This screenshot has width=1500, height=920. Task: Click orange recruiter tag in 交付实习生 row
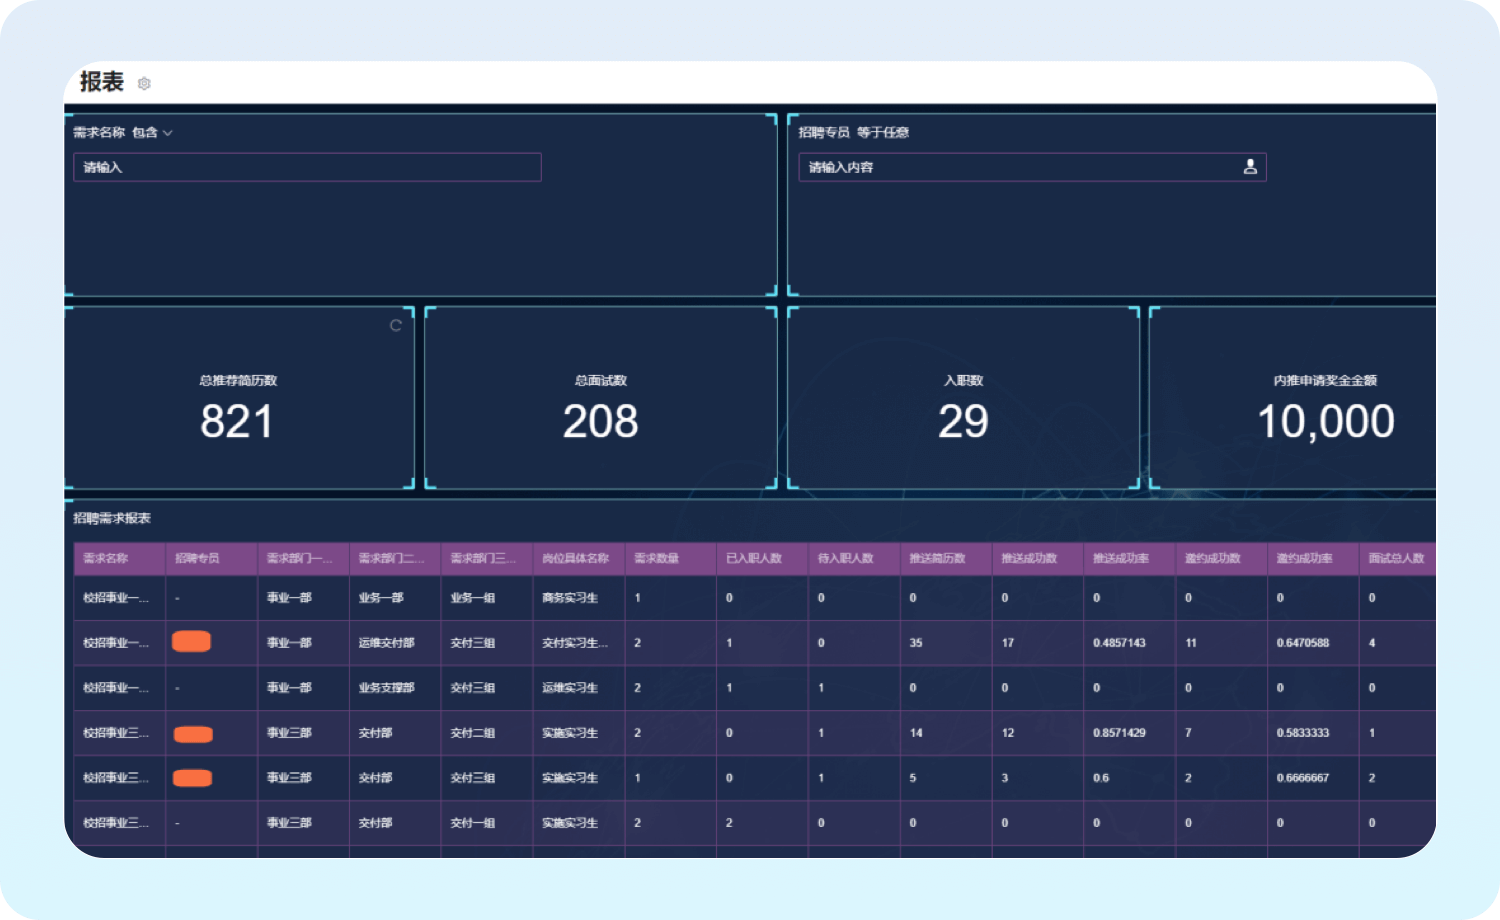pos(191,642)
